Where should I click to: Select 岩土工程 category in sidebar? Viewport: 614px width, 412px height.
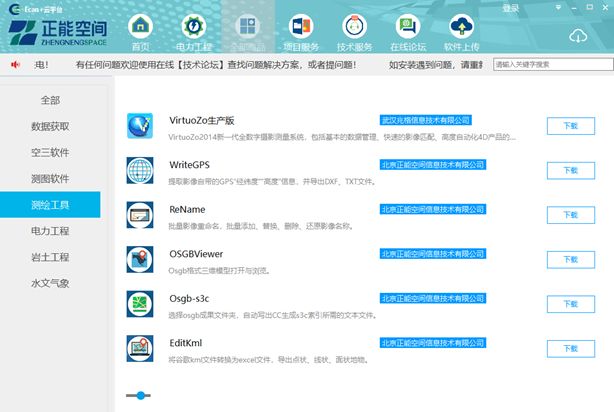[50, 257]
